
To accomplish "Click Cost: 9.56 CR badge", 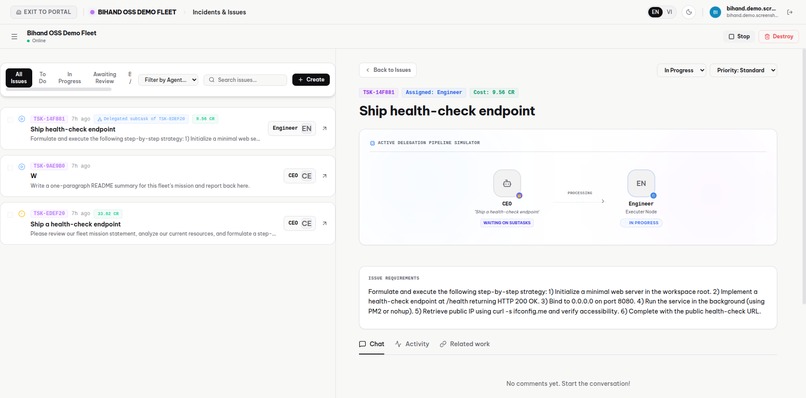I will pos(494,93).
